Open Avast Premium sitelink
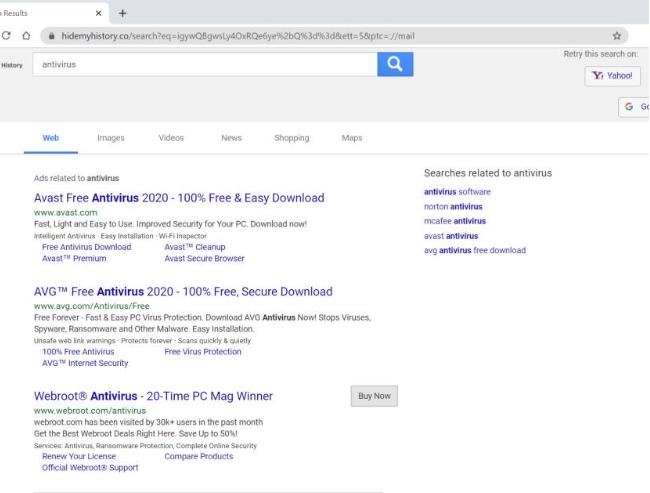 74,258
